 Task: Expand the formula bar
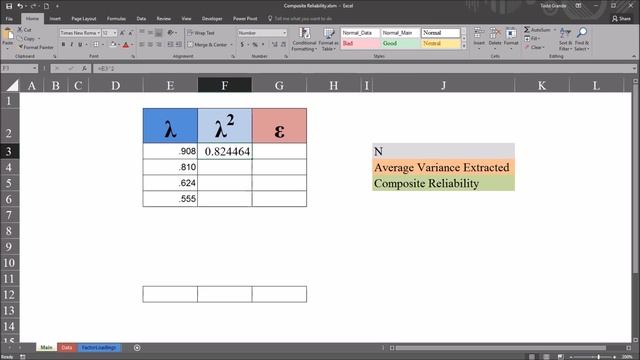[x=634, y=69]
